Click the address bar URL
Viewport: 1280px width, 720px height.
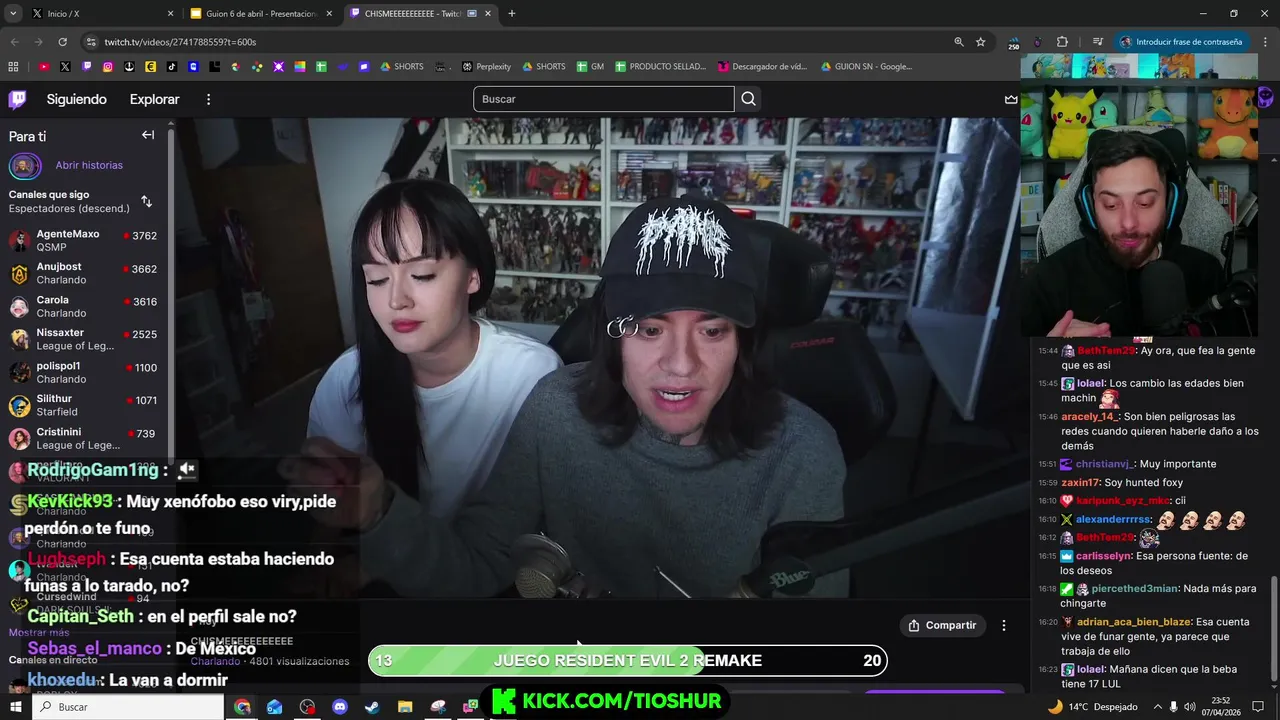(180, 42)
